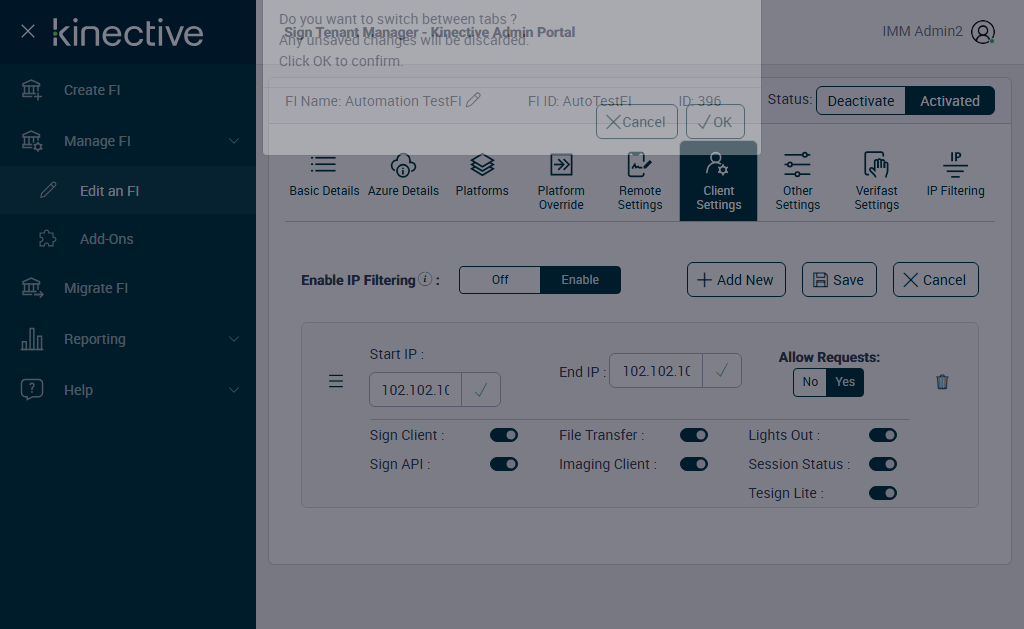Click the Kinective logo
The height and width of the screenshot is (629, 1024).
(x=128, y=33)
